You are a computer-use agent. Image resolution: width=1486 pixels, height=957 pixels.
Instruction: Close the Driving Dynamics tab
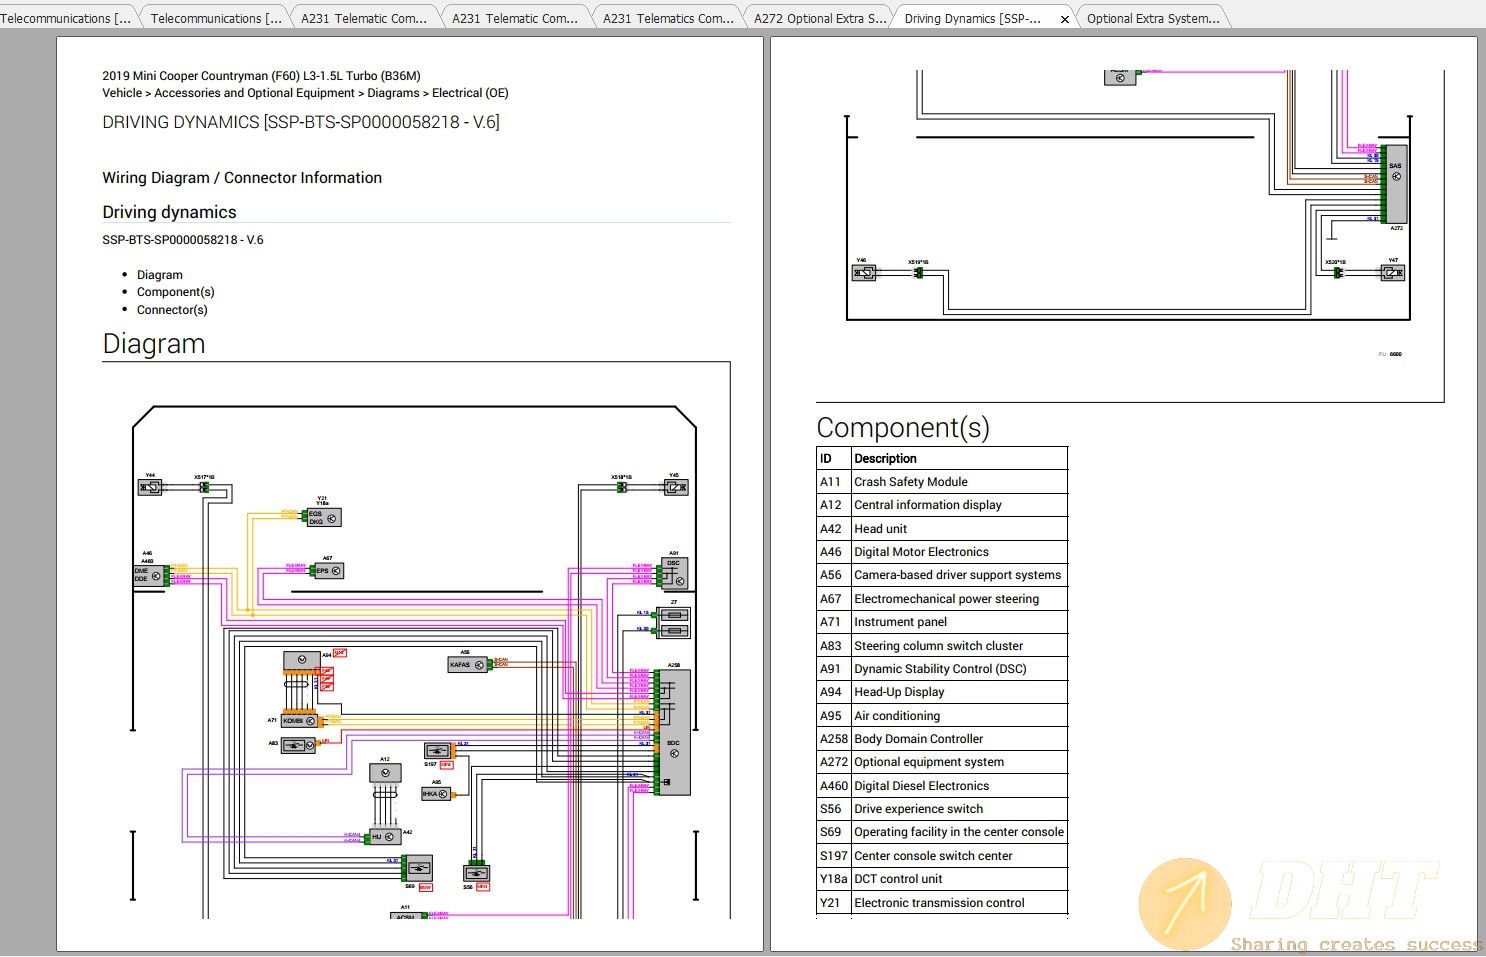point(1064,19)
